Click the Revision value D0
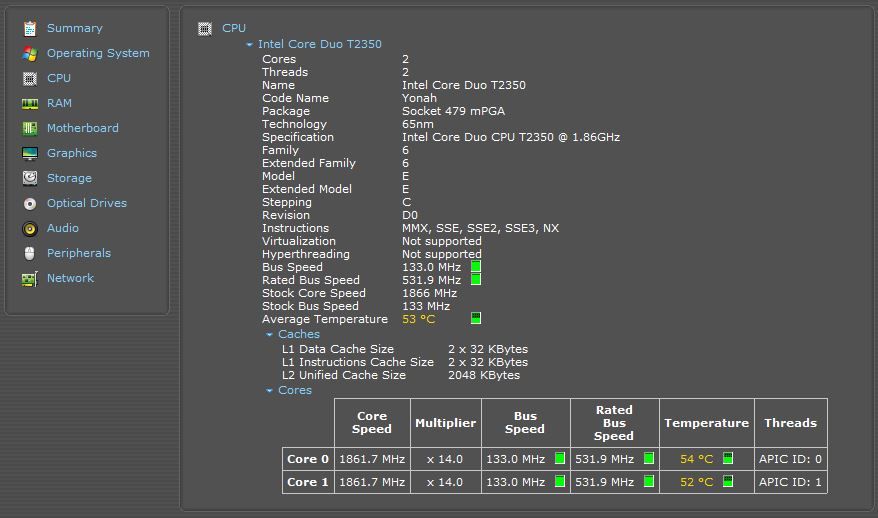Viewport: 878px width, 518px height. point(410,215)
